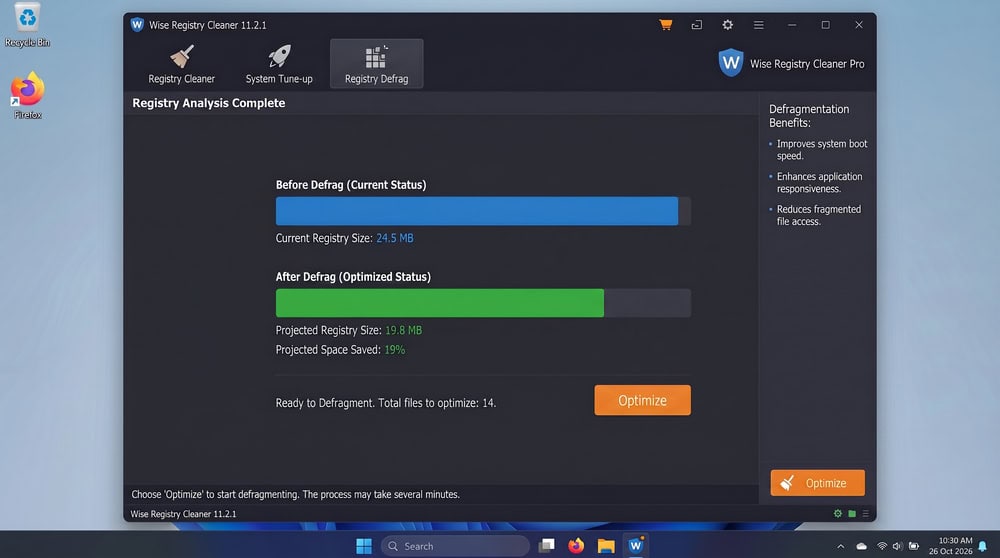Click the green After Defrag progress bar

439,303
